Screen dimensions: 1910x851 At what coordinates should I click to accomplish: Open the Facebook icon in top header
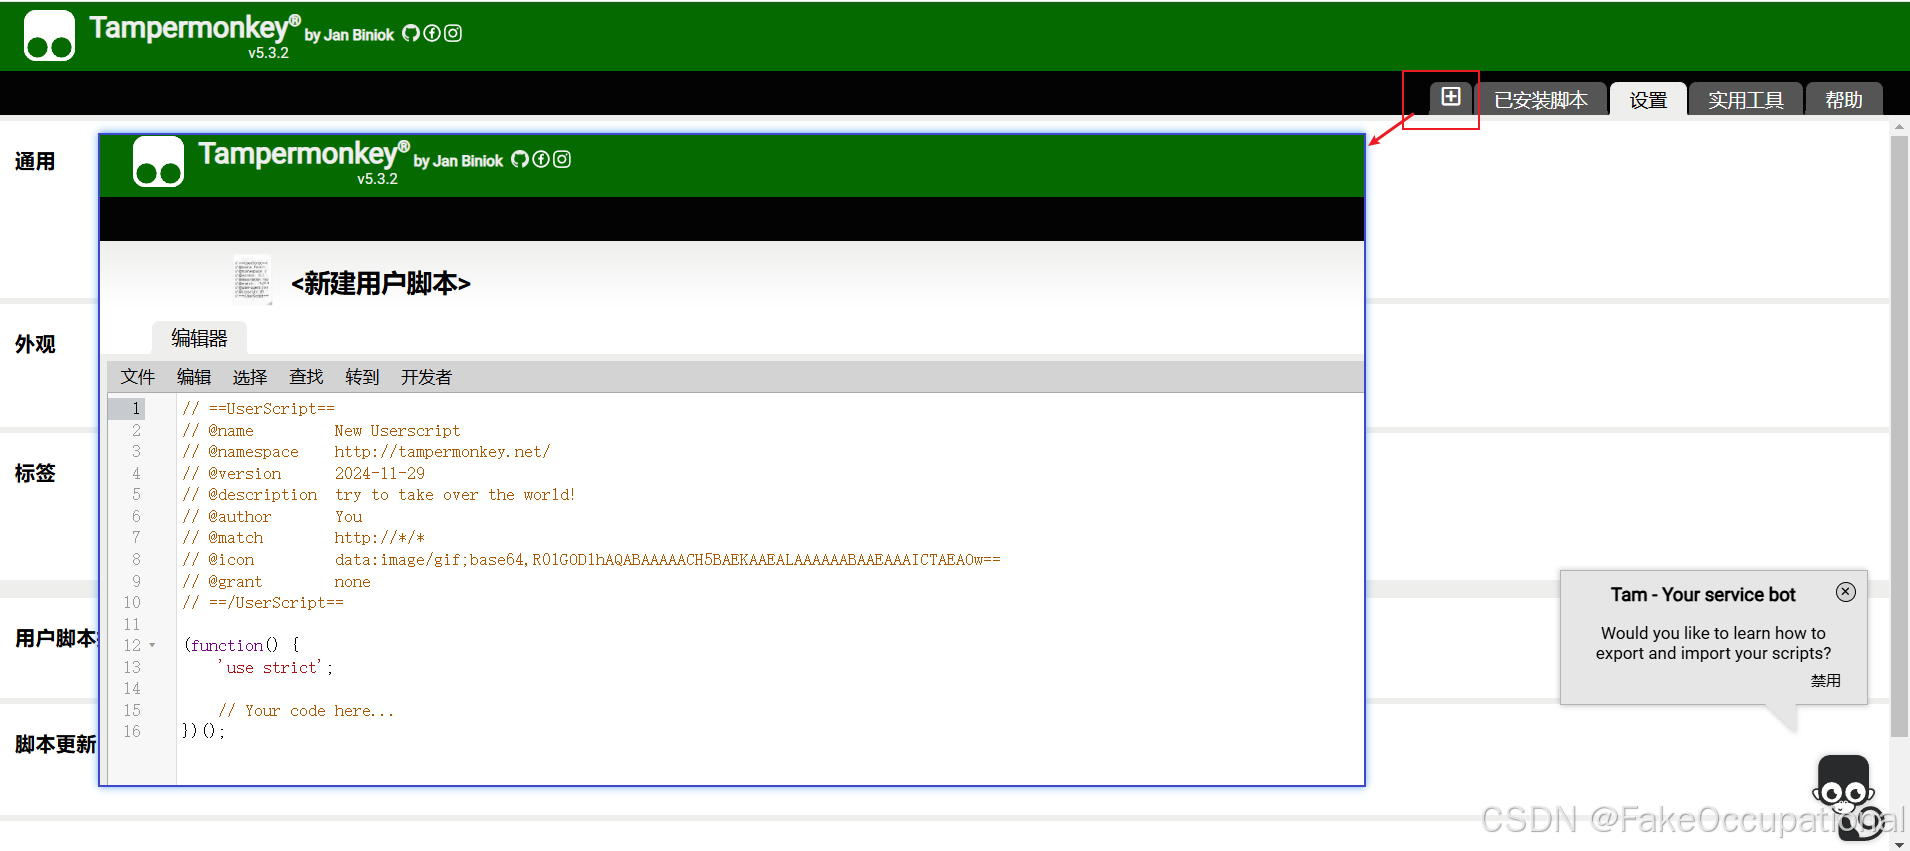tap(432, 33)
